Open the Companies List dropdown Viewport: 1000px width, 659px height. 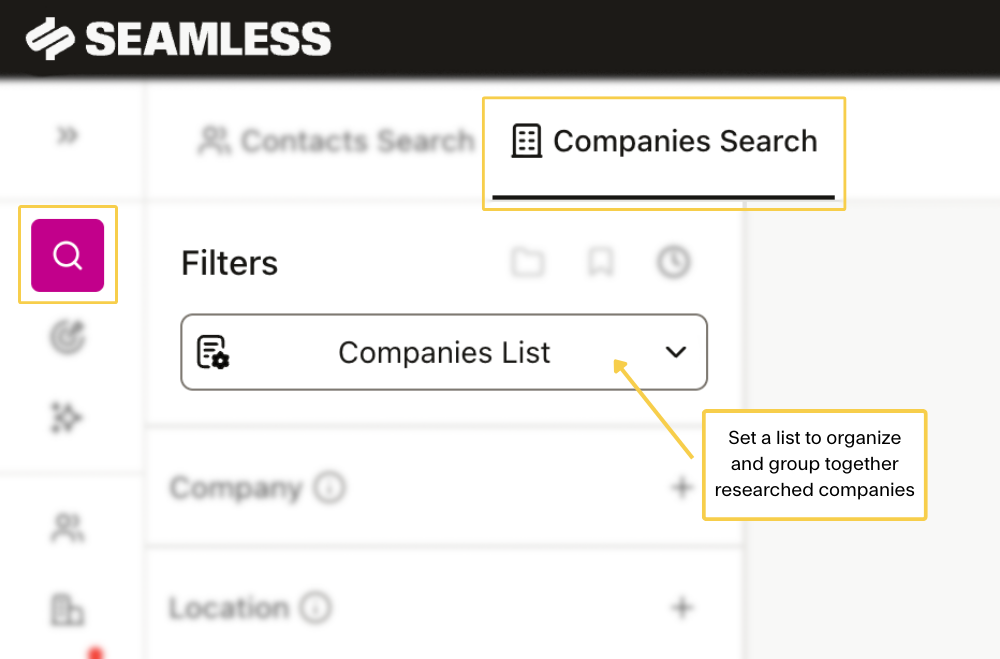675,352
